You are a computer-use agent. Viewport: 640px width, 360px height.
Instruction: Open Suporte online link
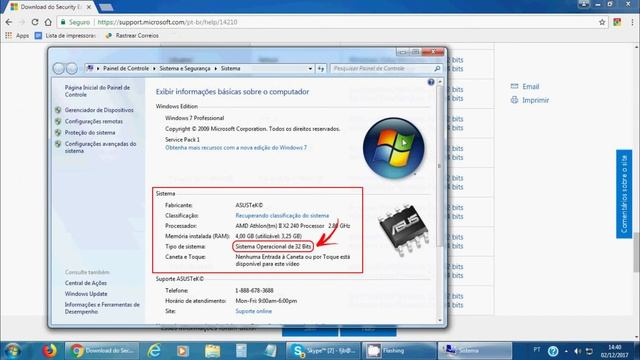253,311
